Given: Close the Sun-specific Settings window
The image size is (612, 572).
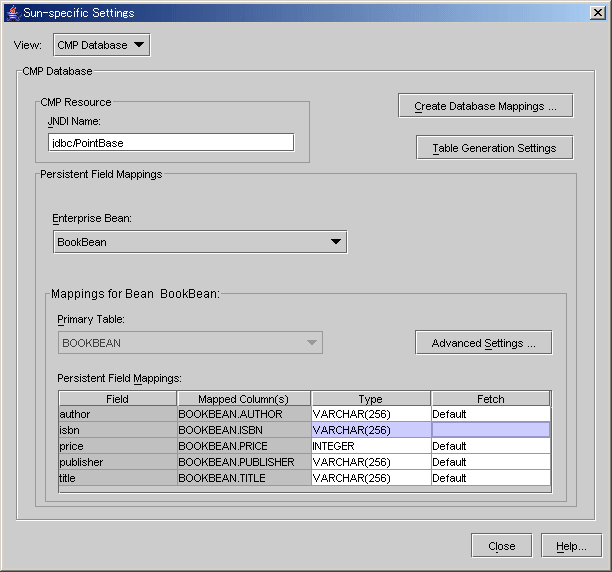Looking at the screenshot, I should (598, 13).
